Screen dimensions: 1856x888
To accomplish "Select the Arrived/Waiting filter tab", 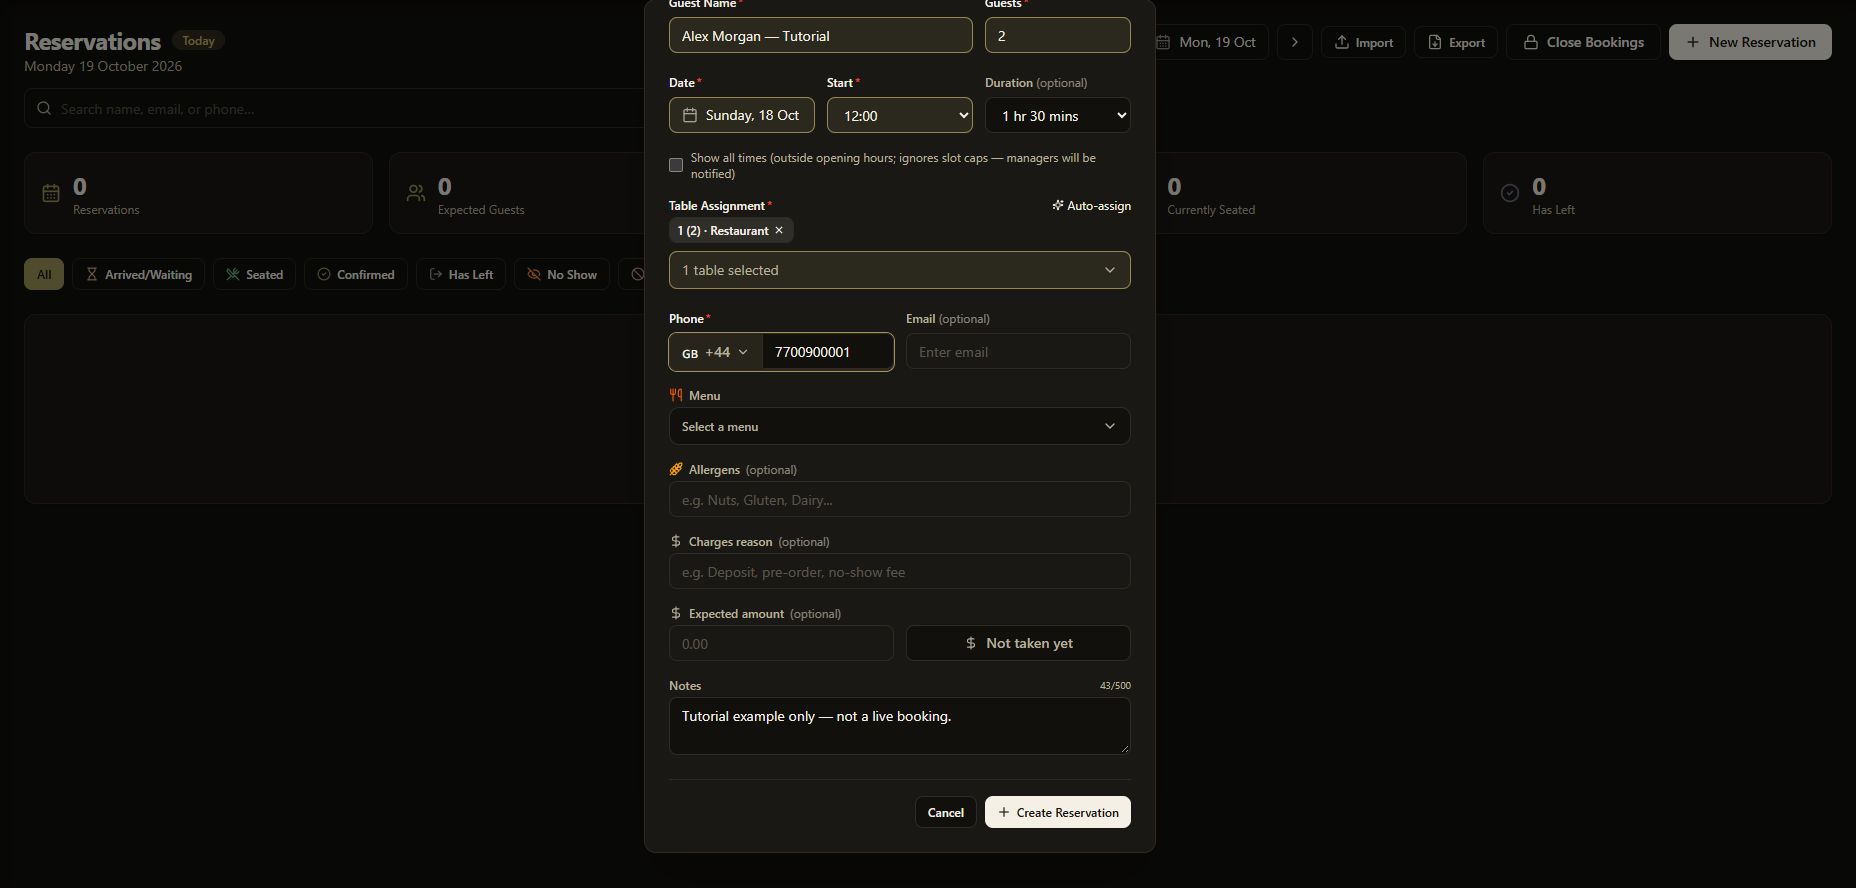I will tap(138, 274).
